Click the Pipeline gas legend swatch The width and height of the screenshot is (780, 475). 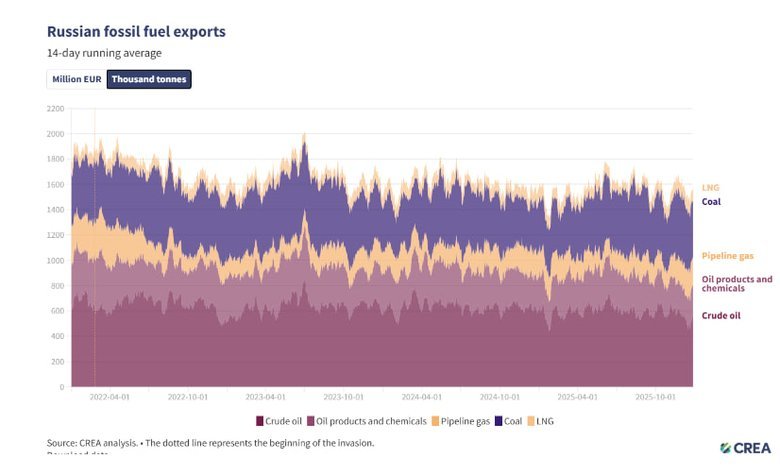point(437,421)
